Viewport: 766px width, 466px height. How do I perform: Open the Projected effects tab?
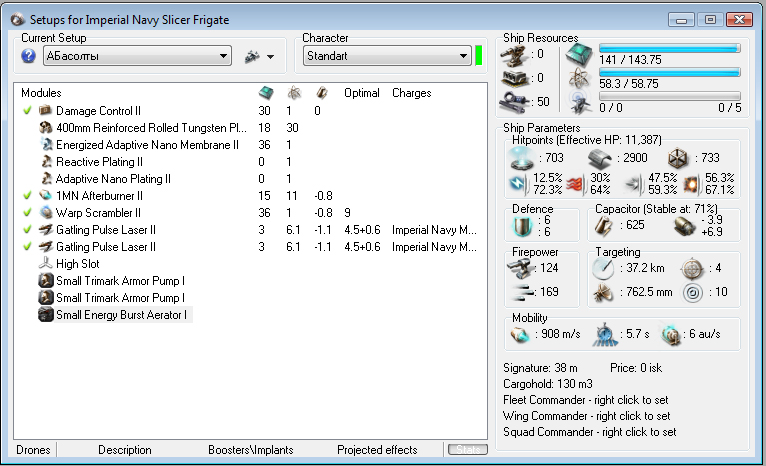point(377,450)
